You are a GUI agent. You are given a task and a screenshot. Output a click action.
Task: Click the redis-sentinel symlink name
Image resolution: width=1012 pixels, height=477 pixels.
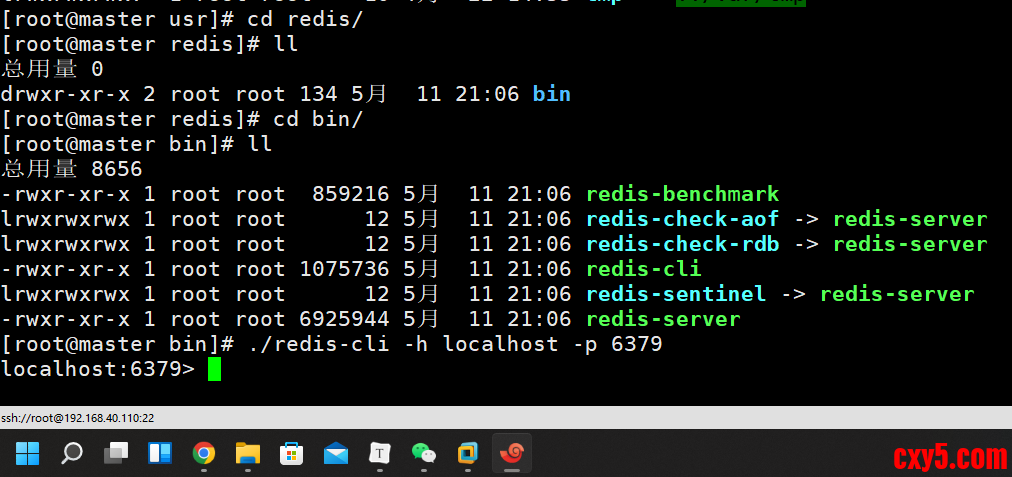[675, 294]
